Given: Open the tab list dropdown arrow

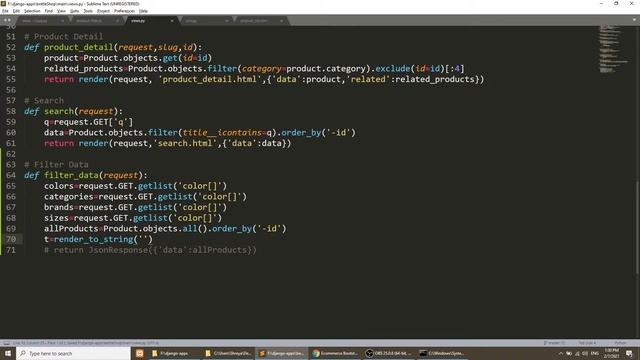Looking at the screenshot, I should (x=634, y=20).
